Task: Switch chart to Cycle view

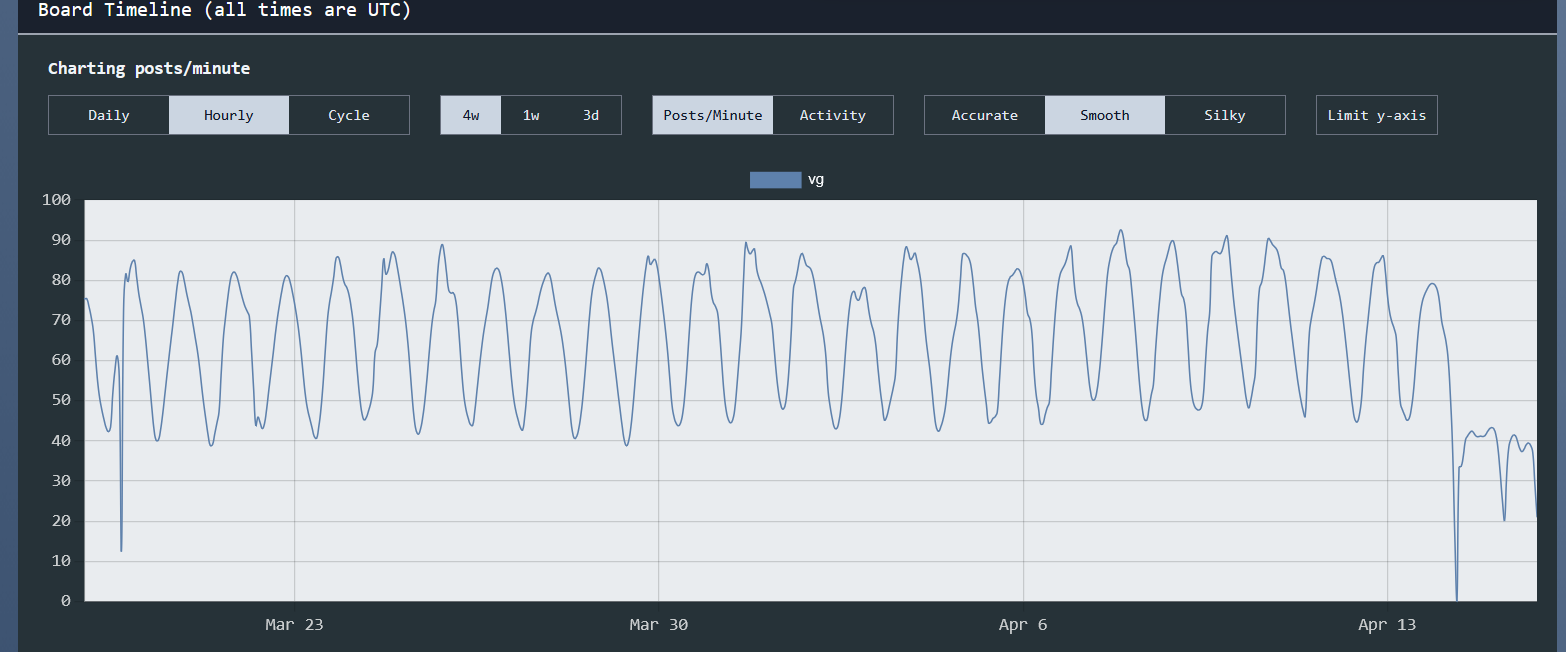Action: click(x=349, y=115)
